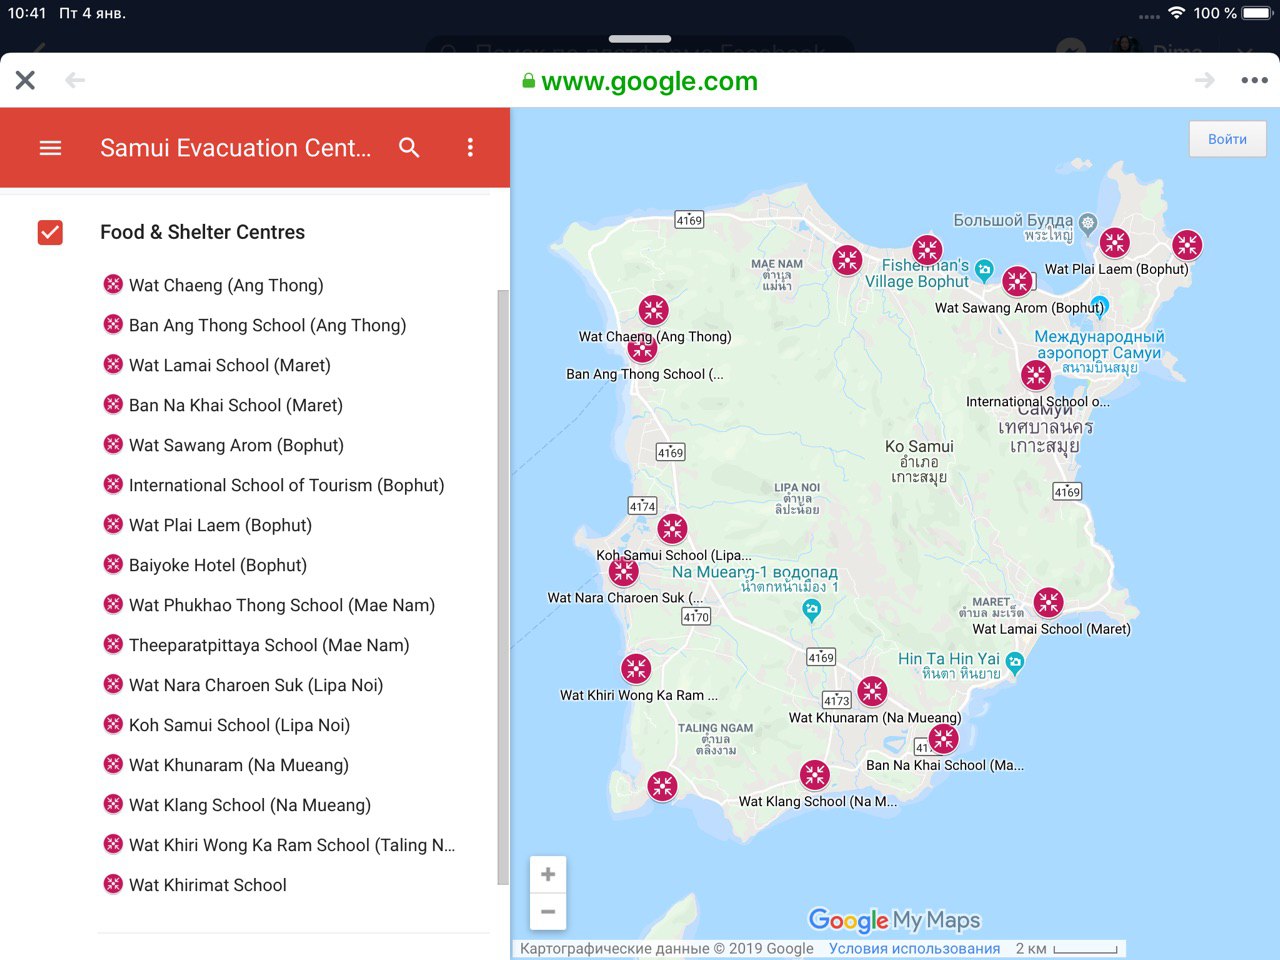Click the marker above Fisherman's Village Bophut

[x=927, y=249]
